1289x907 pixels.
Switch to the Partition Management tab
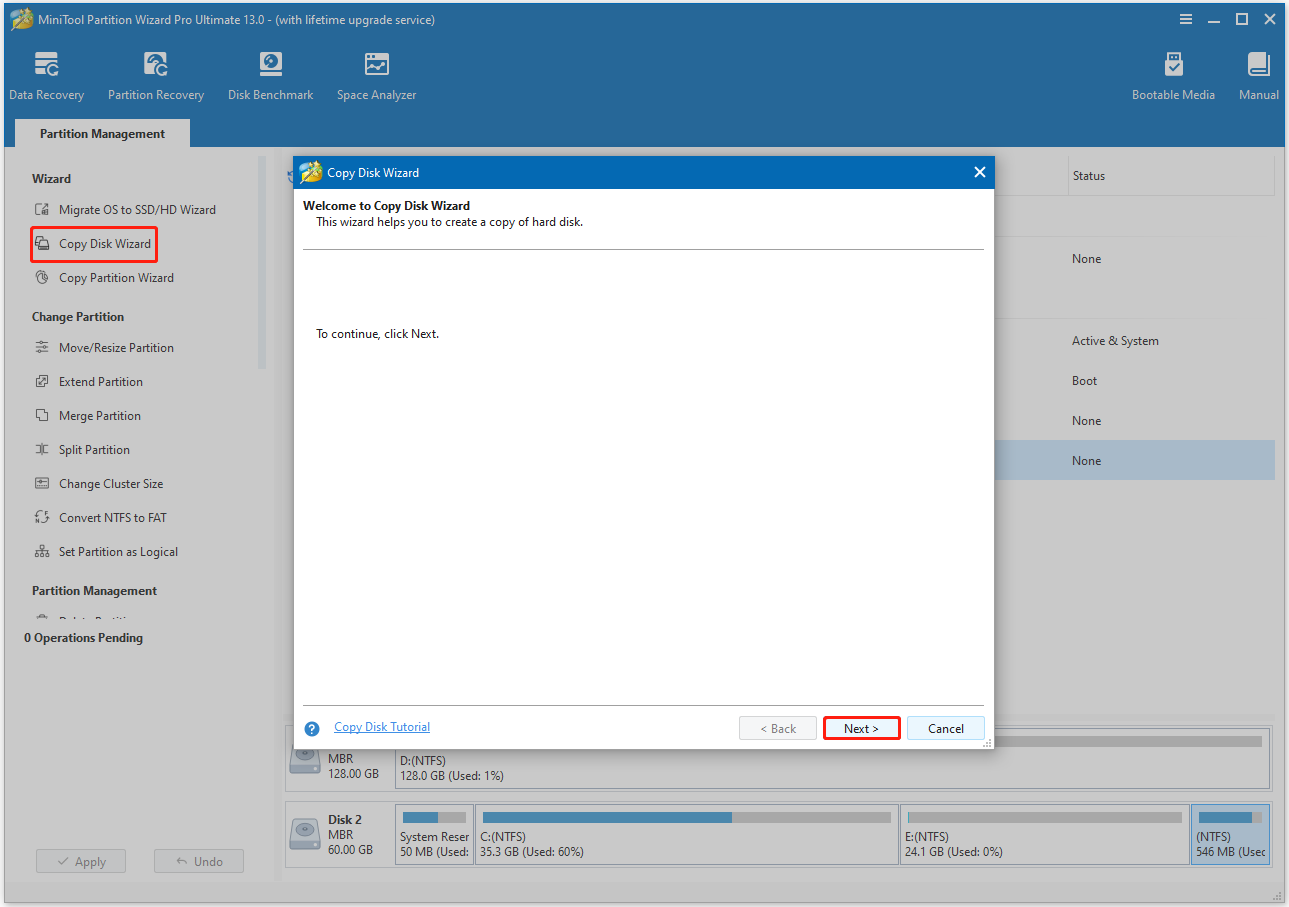click(x=101, y=132)
